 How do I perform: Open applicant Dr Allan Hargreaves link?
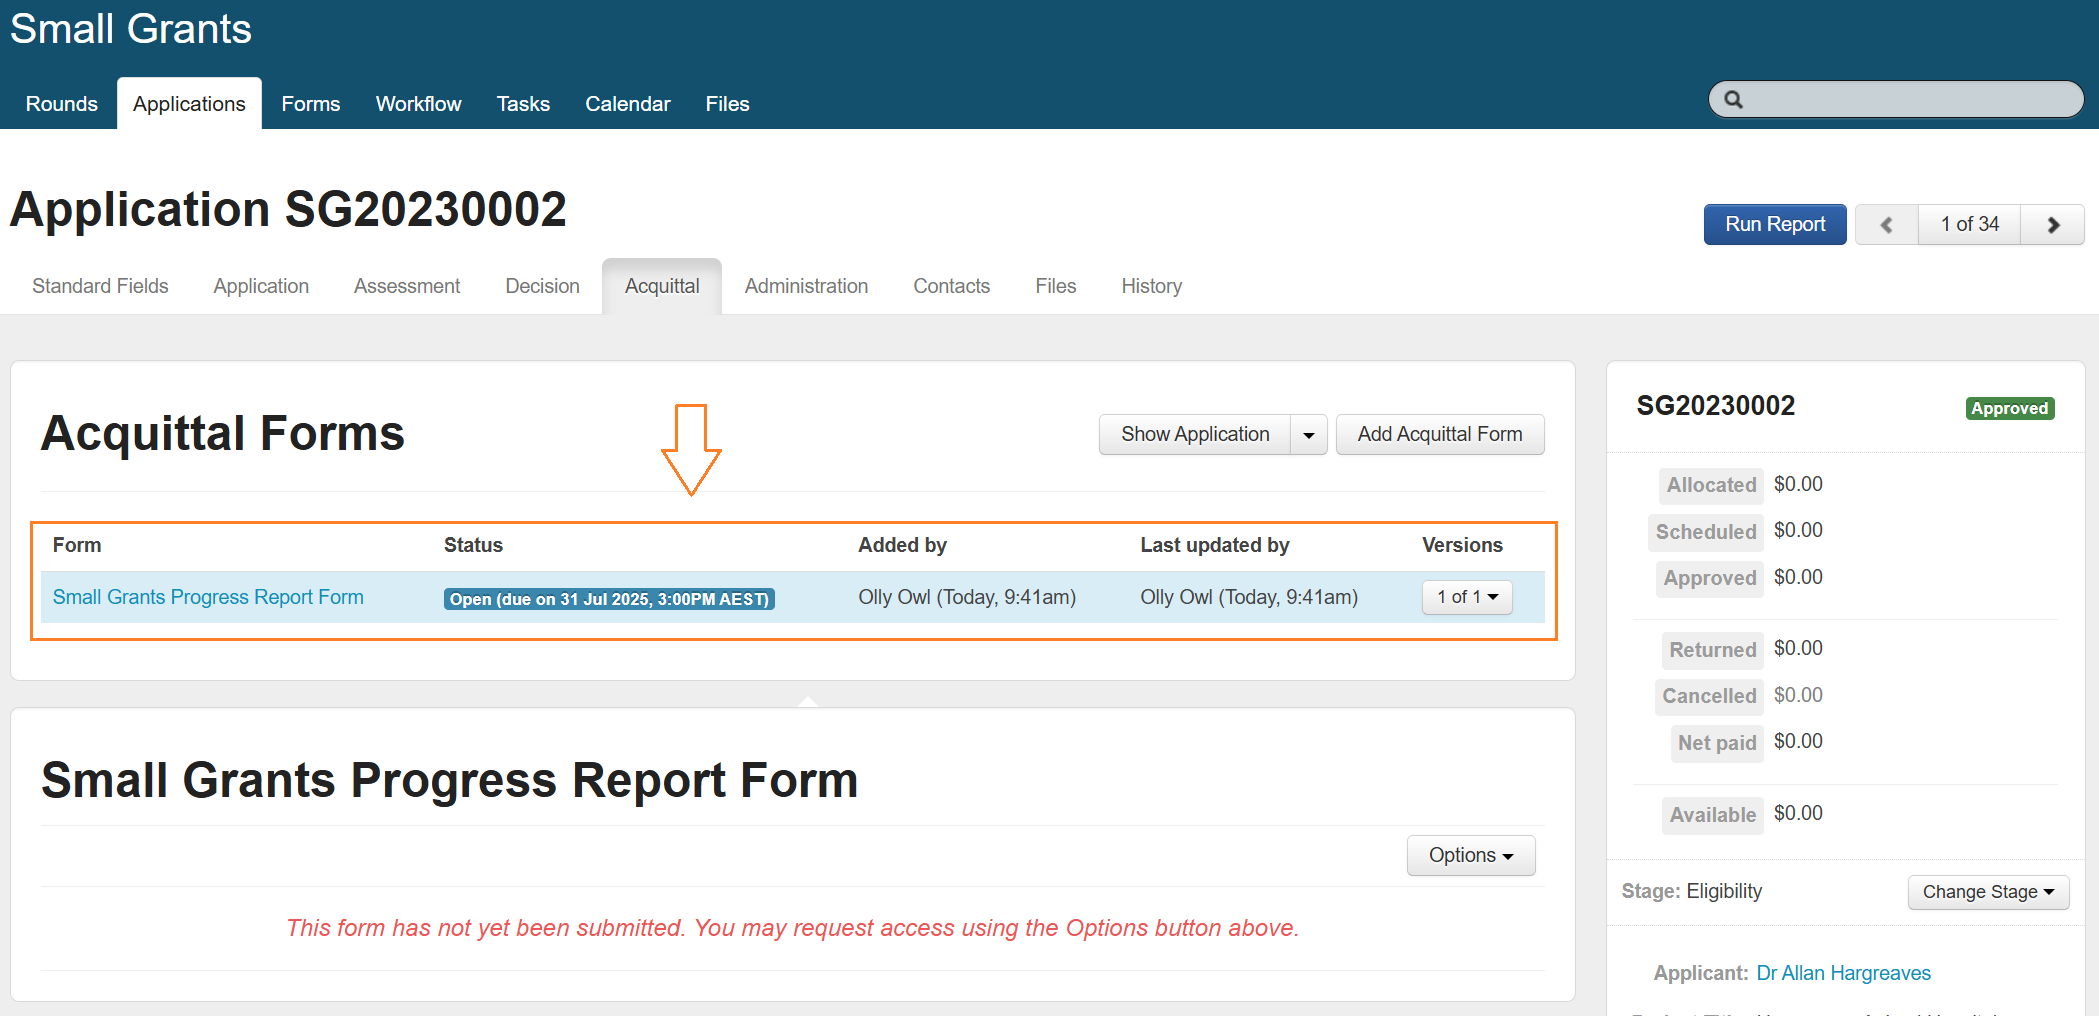[x=1843, y=973]
